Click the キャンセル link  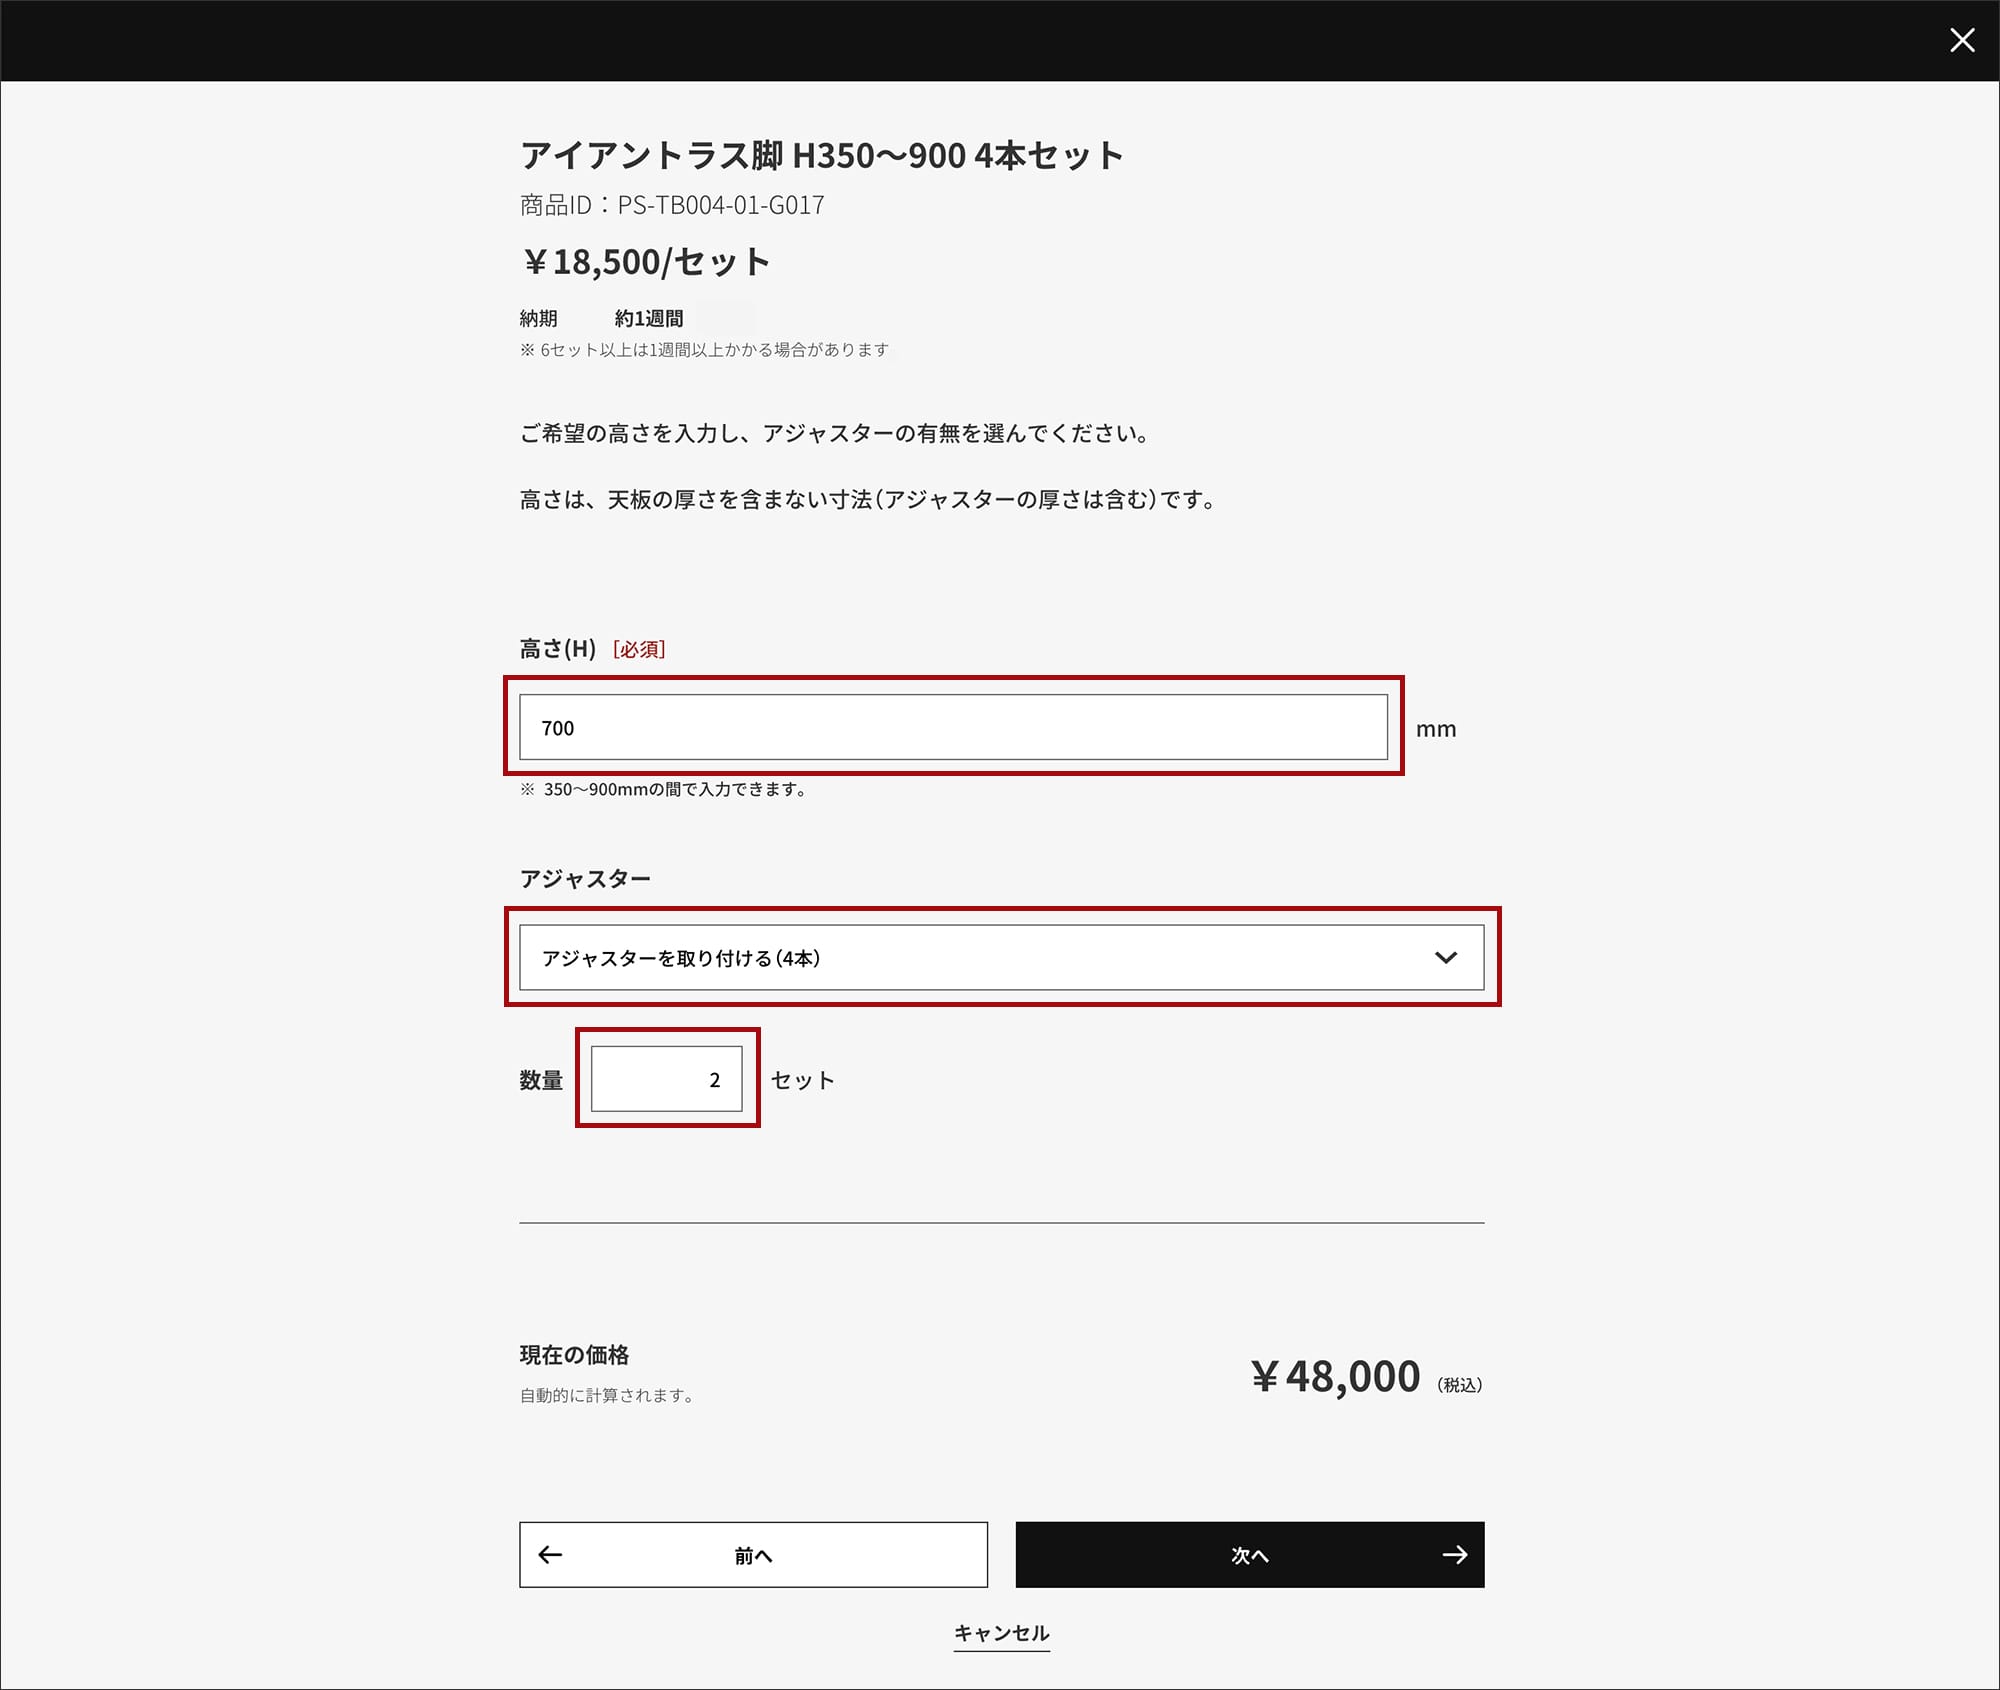(1001, 1633)
